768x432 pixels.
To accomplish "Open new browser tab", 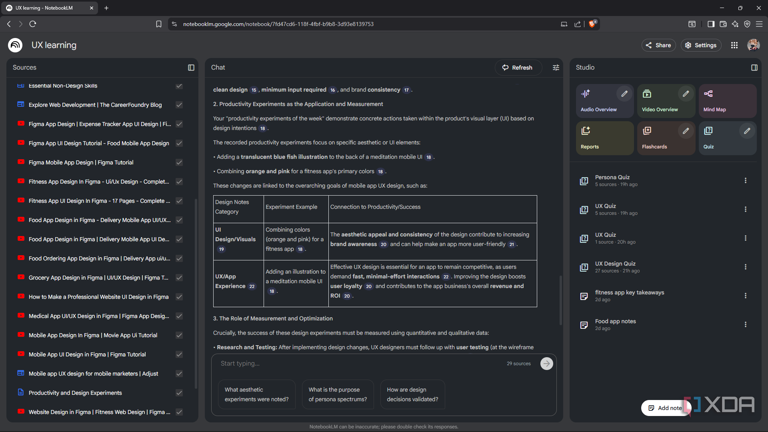I will tap(106, 8).
